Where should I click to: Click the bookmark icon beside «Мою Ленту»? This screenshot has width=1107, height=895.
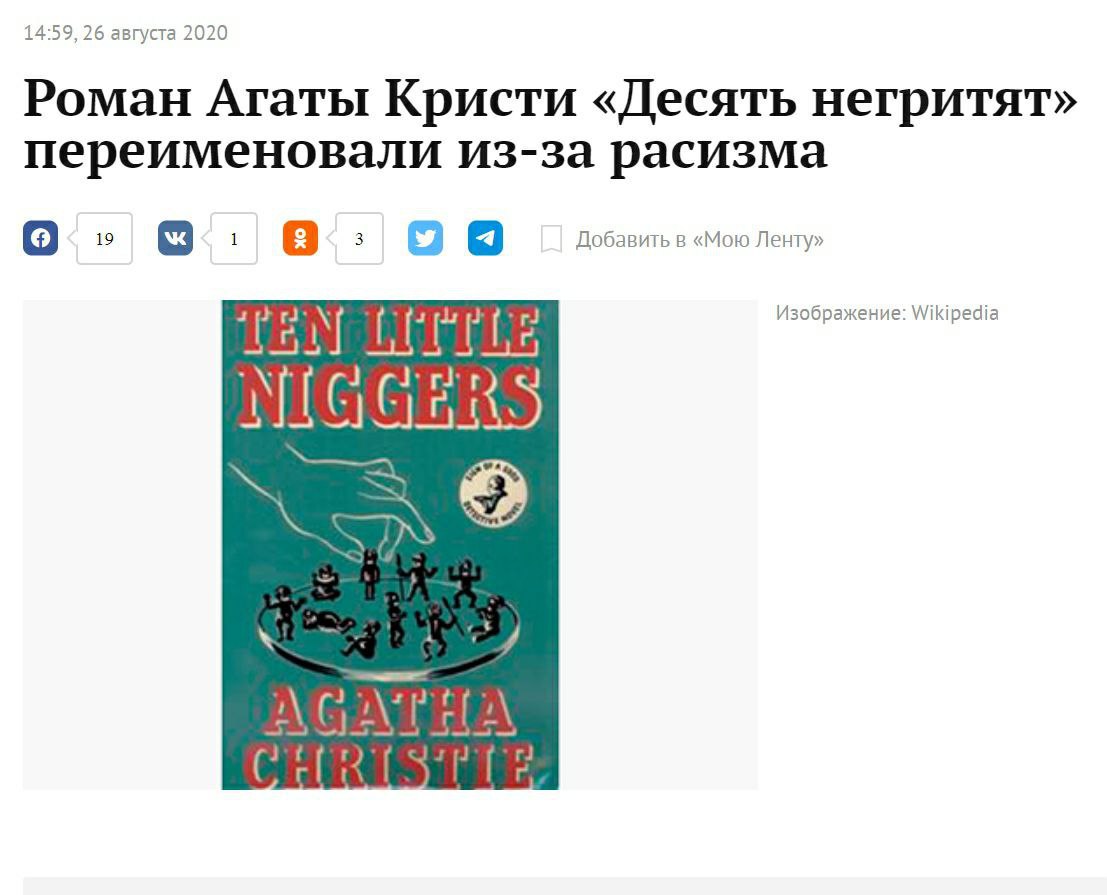tap(551, 239)
